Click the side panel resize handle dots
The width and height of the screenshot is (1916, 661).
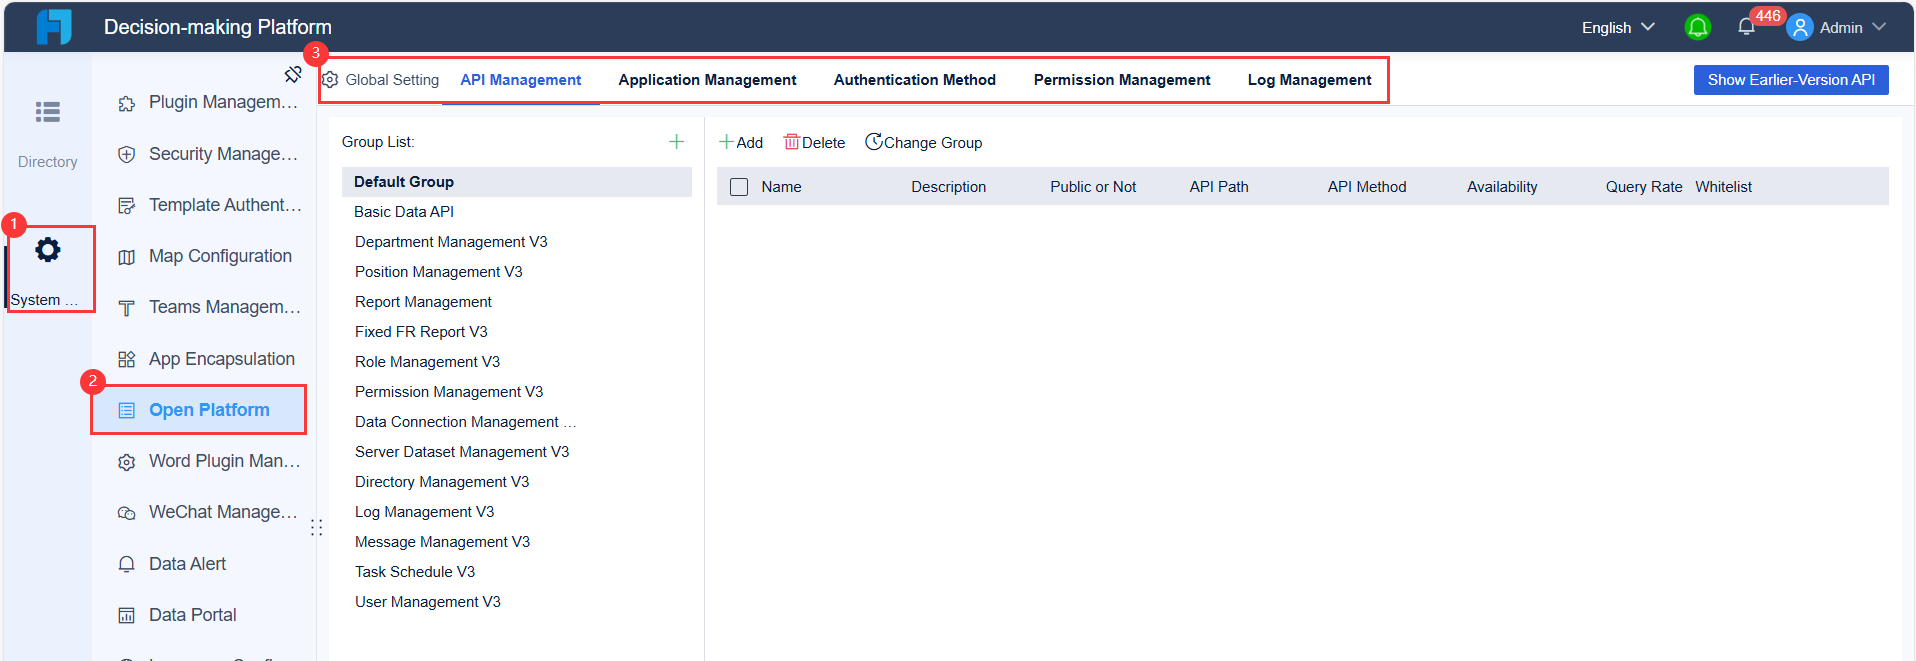coord(316,527)
